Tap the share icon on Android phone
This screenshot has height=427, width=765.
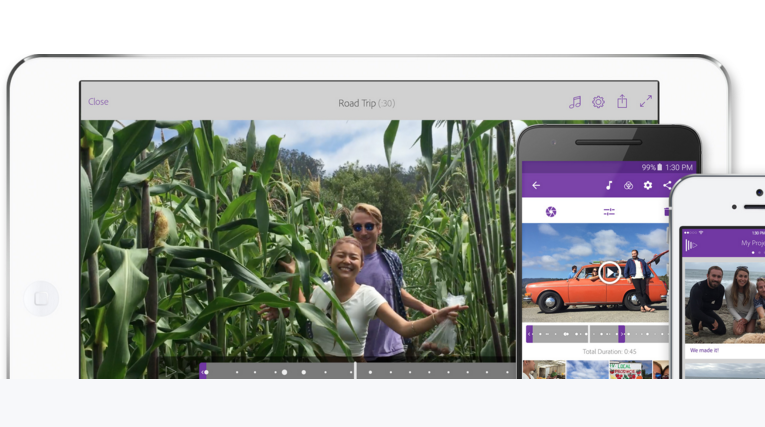pos(667,185)
